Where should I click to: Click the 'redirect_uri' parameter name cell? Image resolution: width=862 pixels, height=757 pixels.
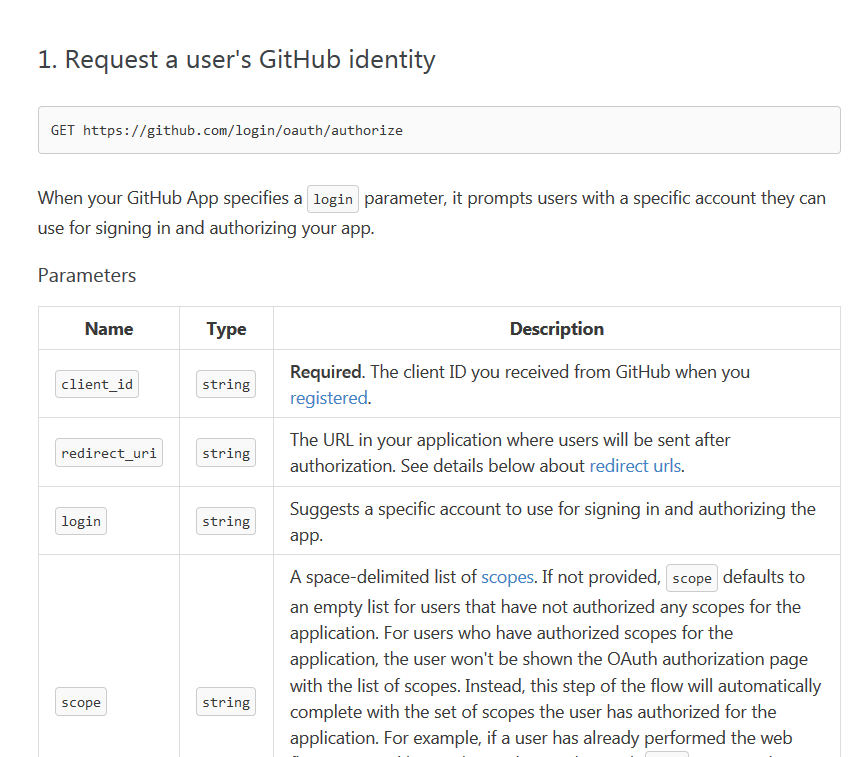point(109,453)
